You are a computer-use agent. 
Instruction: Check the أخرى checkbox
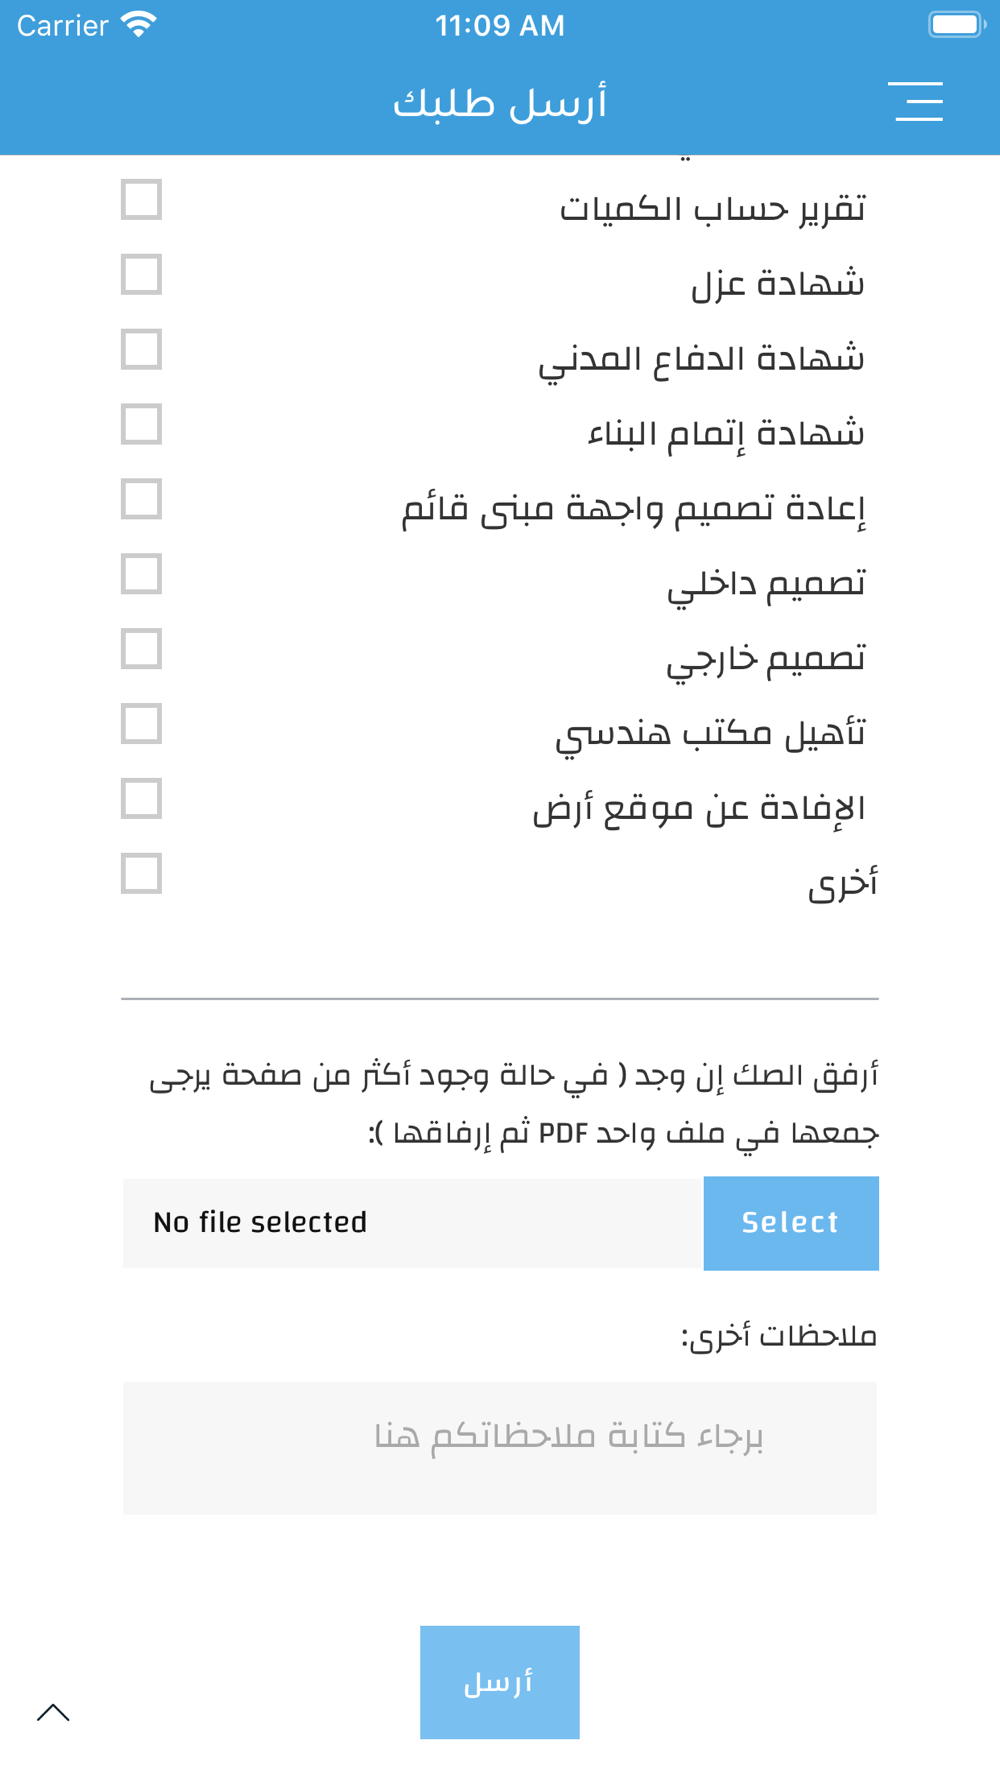point(141,874)
